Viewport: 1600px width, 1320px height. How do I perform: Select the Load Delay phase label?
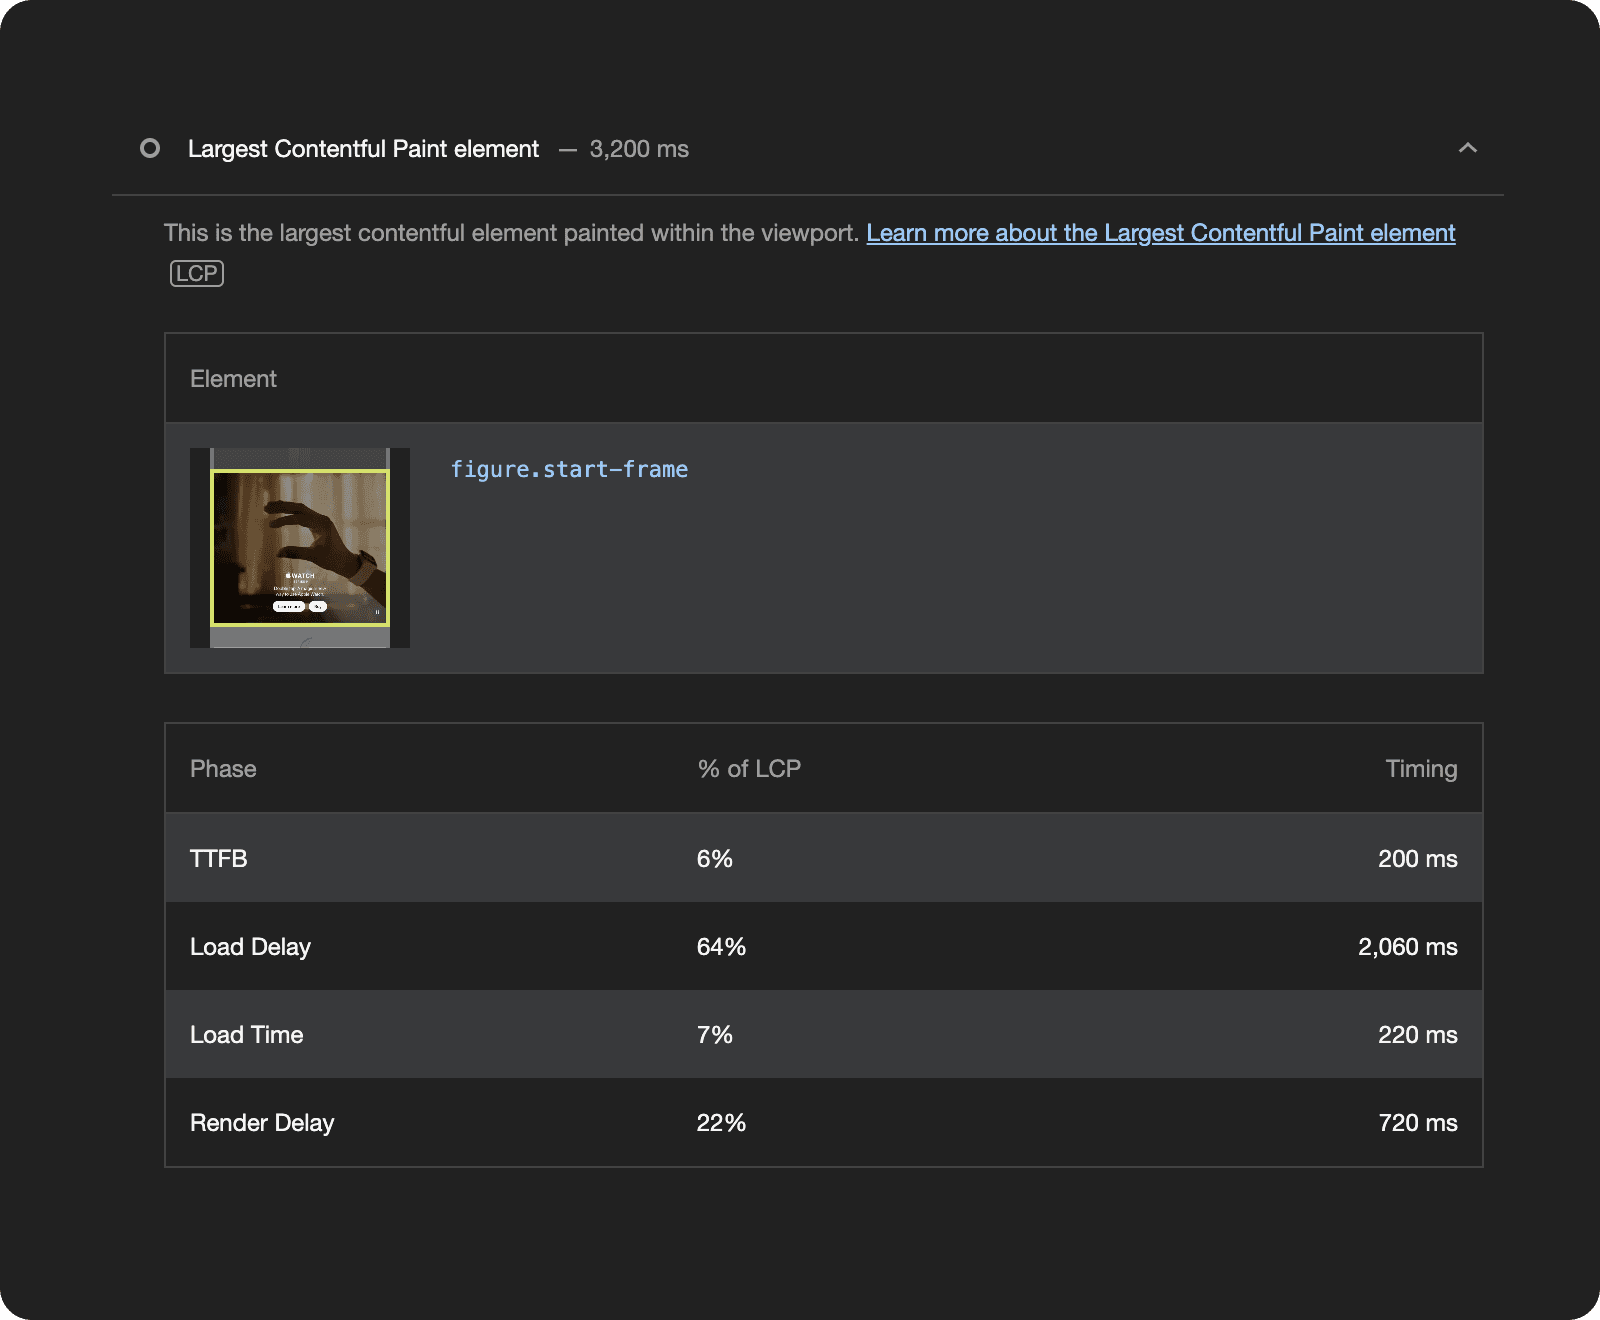tap(250, 947)
